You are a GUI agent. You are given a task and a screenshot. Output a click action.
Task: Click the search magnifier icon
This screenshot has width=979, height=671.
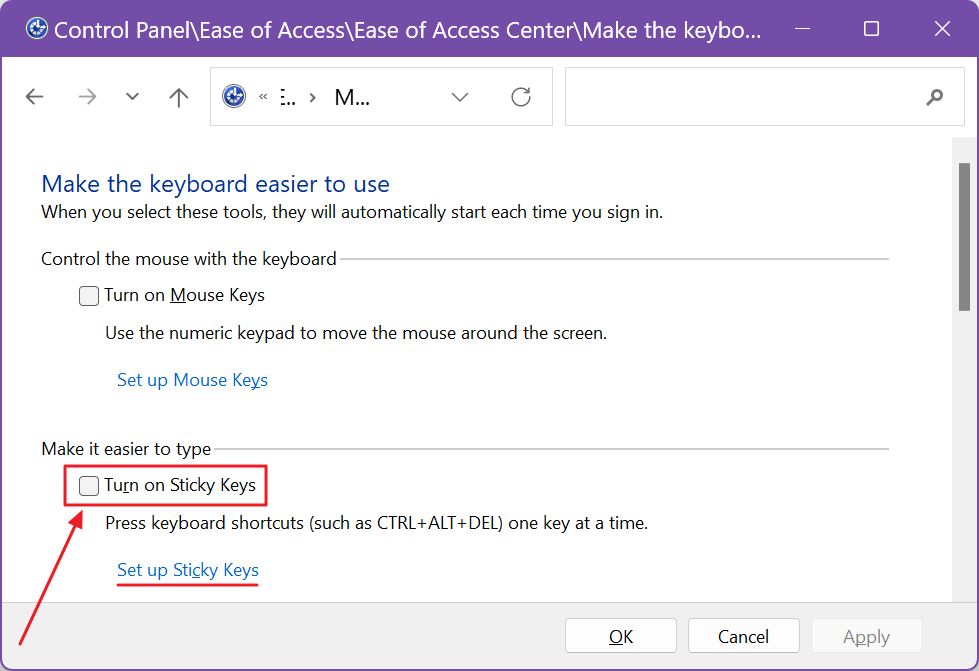(x=933, y=96)
